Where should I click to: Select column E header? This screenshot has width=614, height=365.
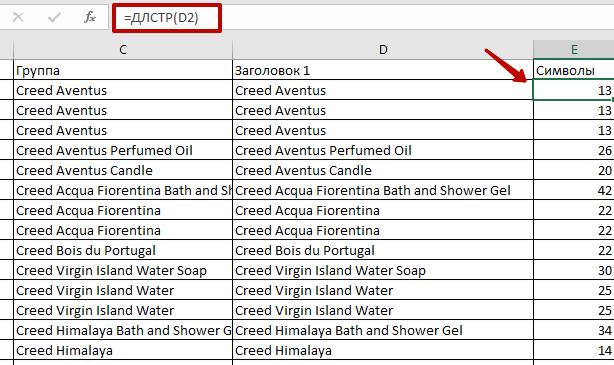(x=574, y=50)
